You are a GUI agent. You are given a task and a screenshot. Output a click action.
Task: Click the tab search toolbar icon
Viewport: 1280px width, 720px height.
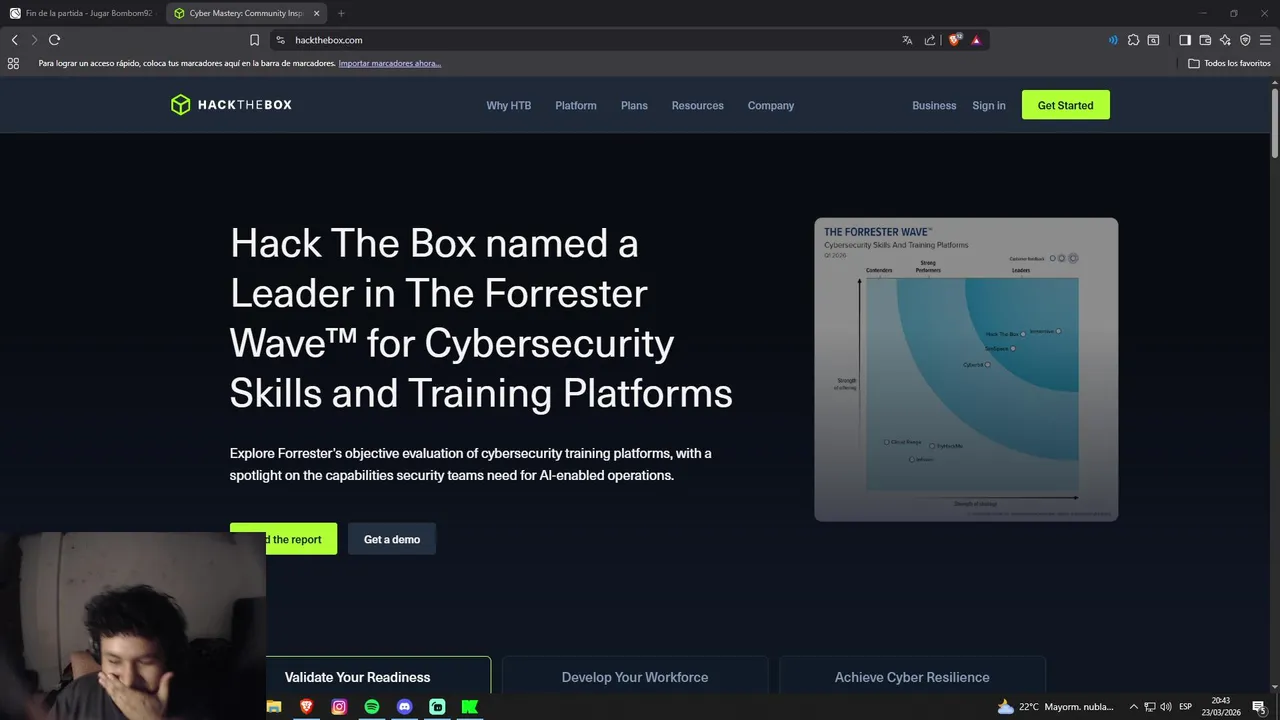[1153, 40]
